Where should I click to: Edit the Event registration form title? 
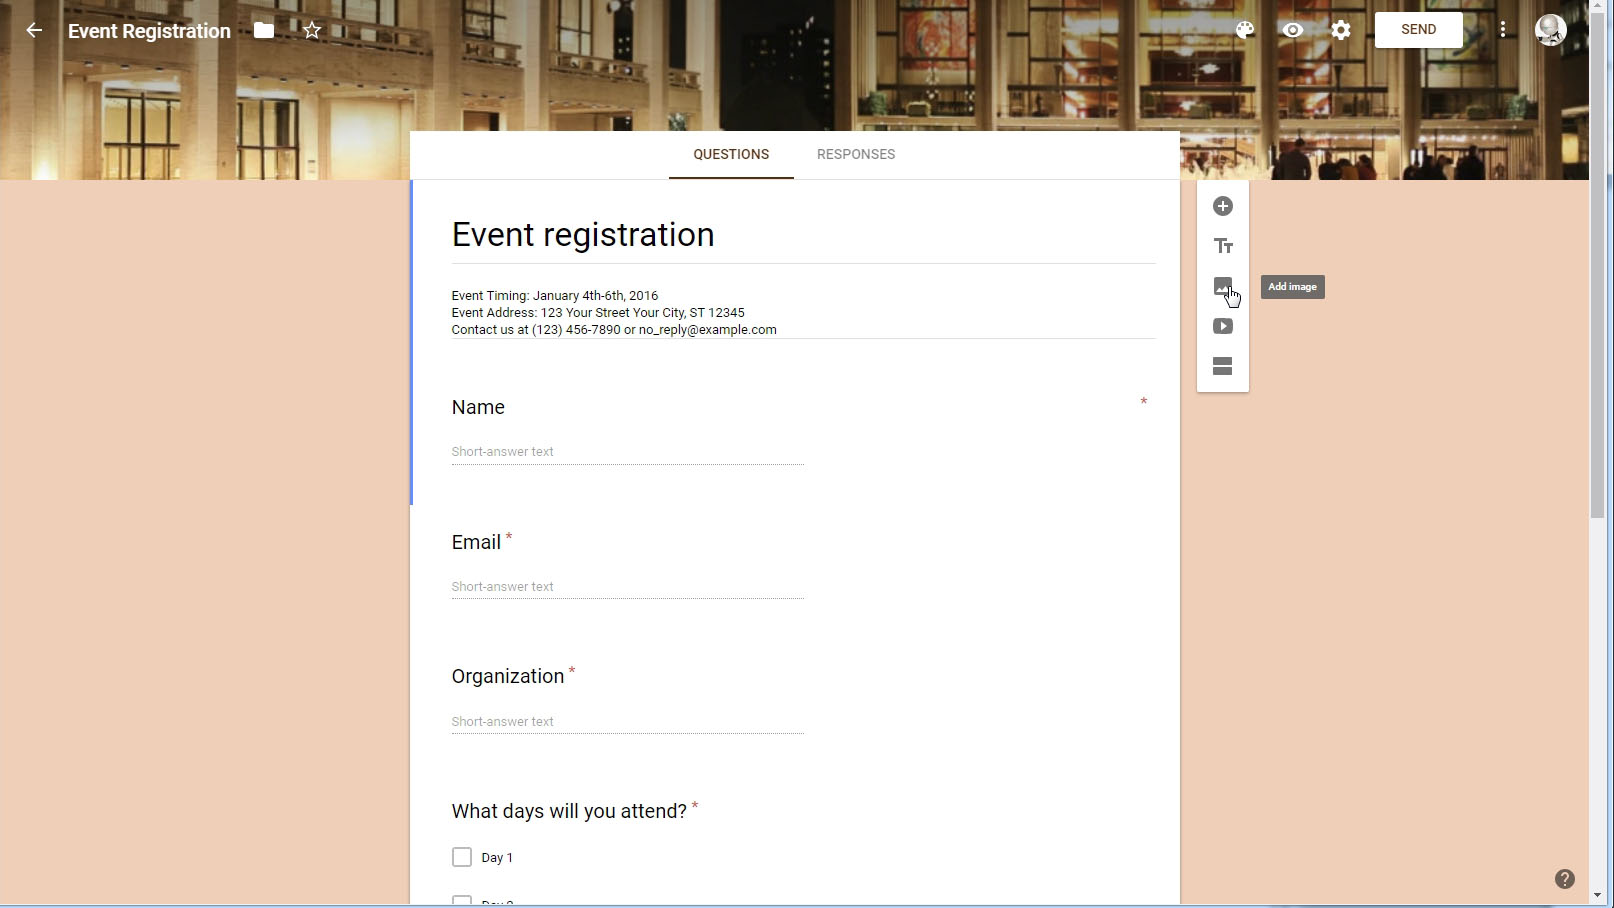[803, 235]
